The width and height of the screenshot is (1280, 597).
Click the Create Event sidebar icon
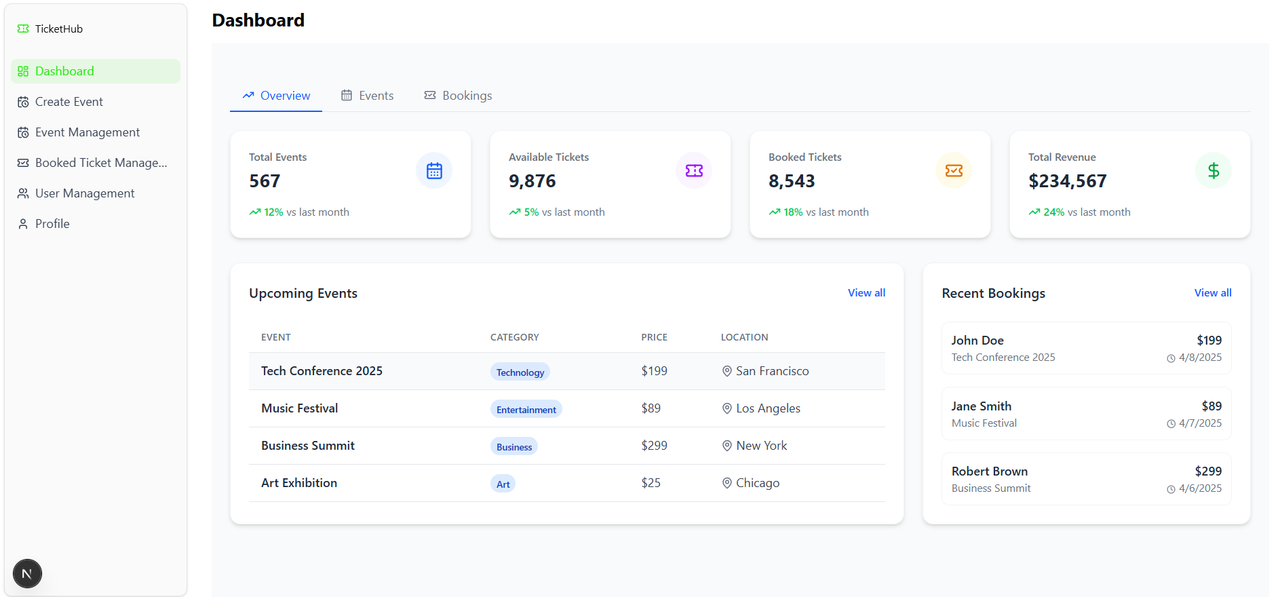point(23,102)
